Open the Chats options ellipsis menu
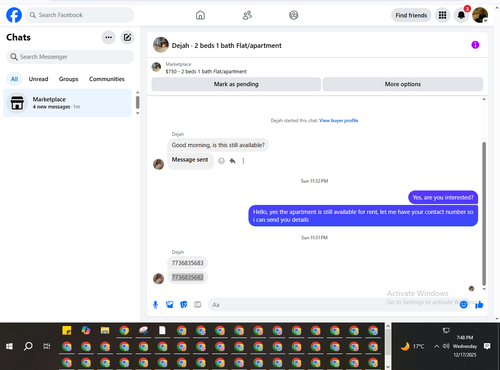 [108, 37]
